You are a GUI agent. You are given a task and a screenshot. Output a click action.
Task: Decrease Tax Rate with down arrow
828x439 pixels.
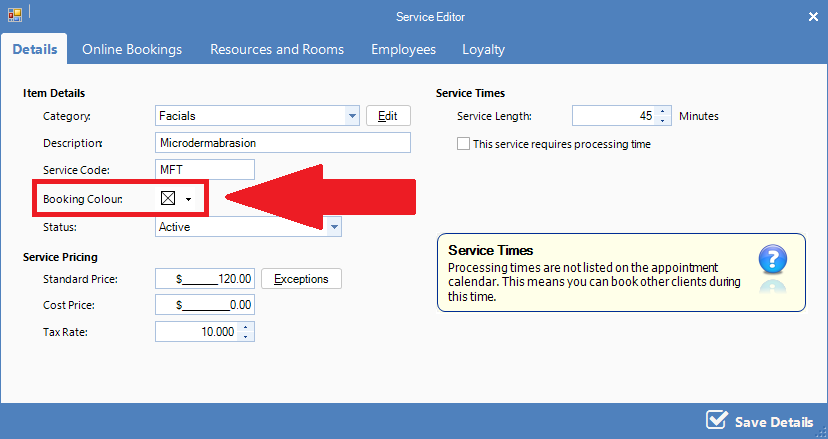click(247, 336)
